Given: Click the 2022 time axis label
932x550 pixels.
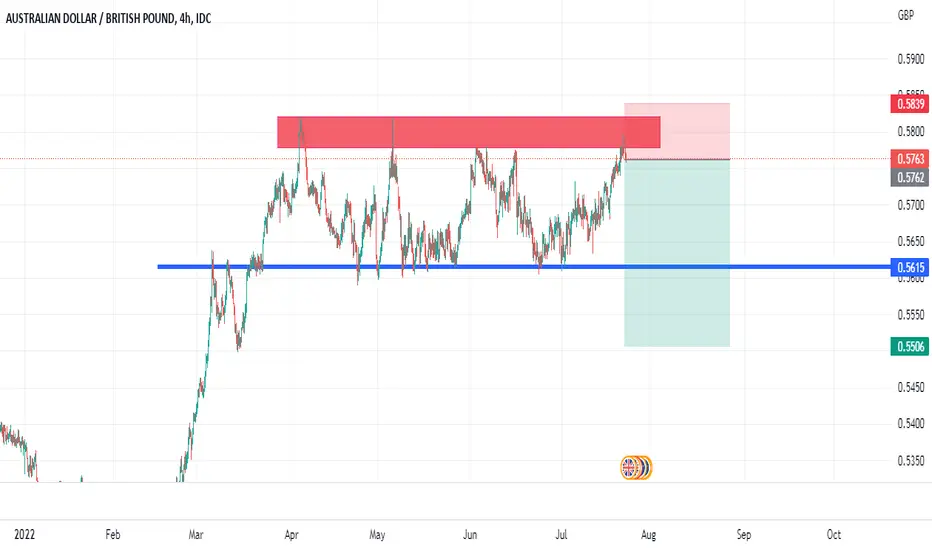Looking at the screenshot, I should tap(24, 535).
